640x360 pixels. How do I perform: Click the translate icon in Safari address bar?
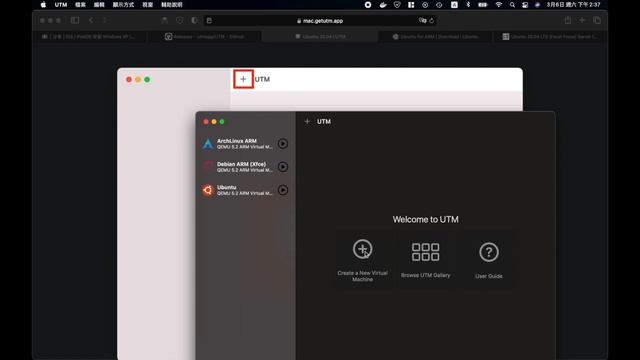click(422, 20)
